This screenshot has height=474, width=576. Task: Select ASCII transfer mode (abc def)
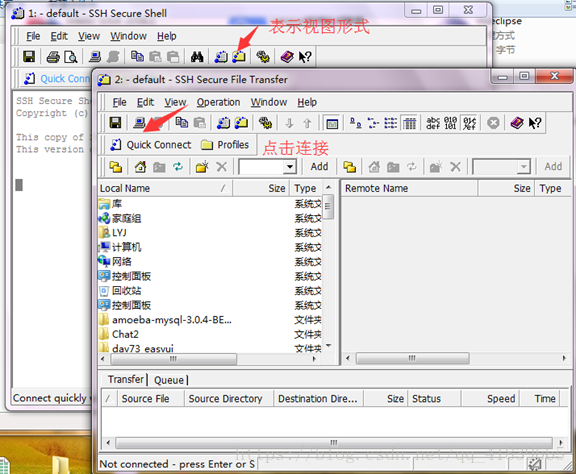(433, 123)
